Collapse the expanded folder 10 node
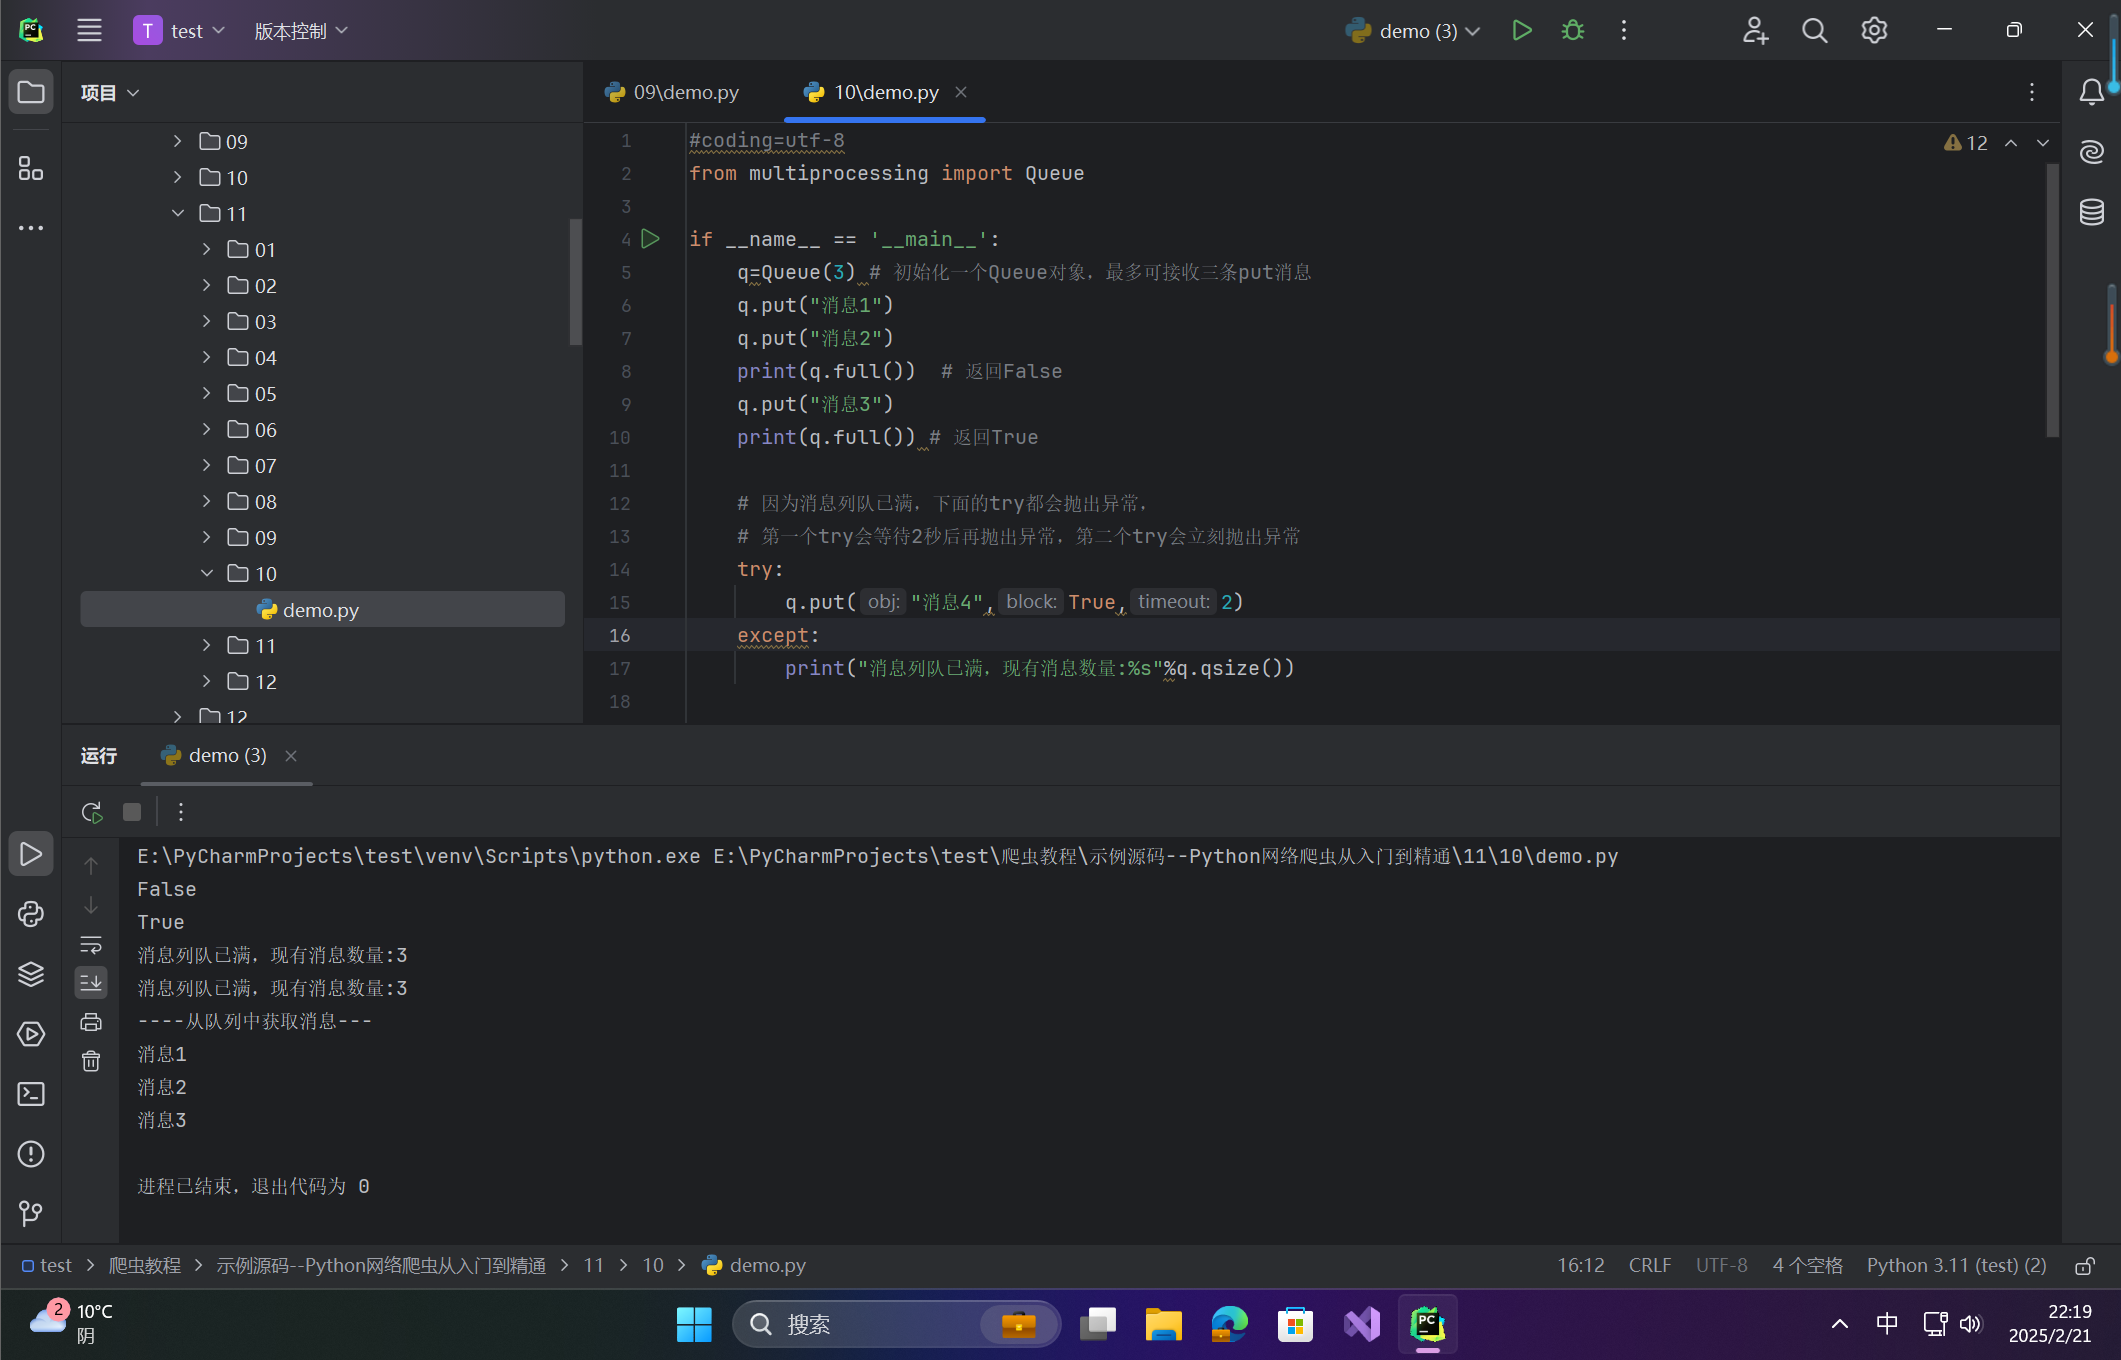The image size is (2121, 1360). 206,574
